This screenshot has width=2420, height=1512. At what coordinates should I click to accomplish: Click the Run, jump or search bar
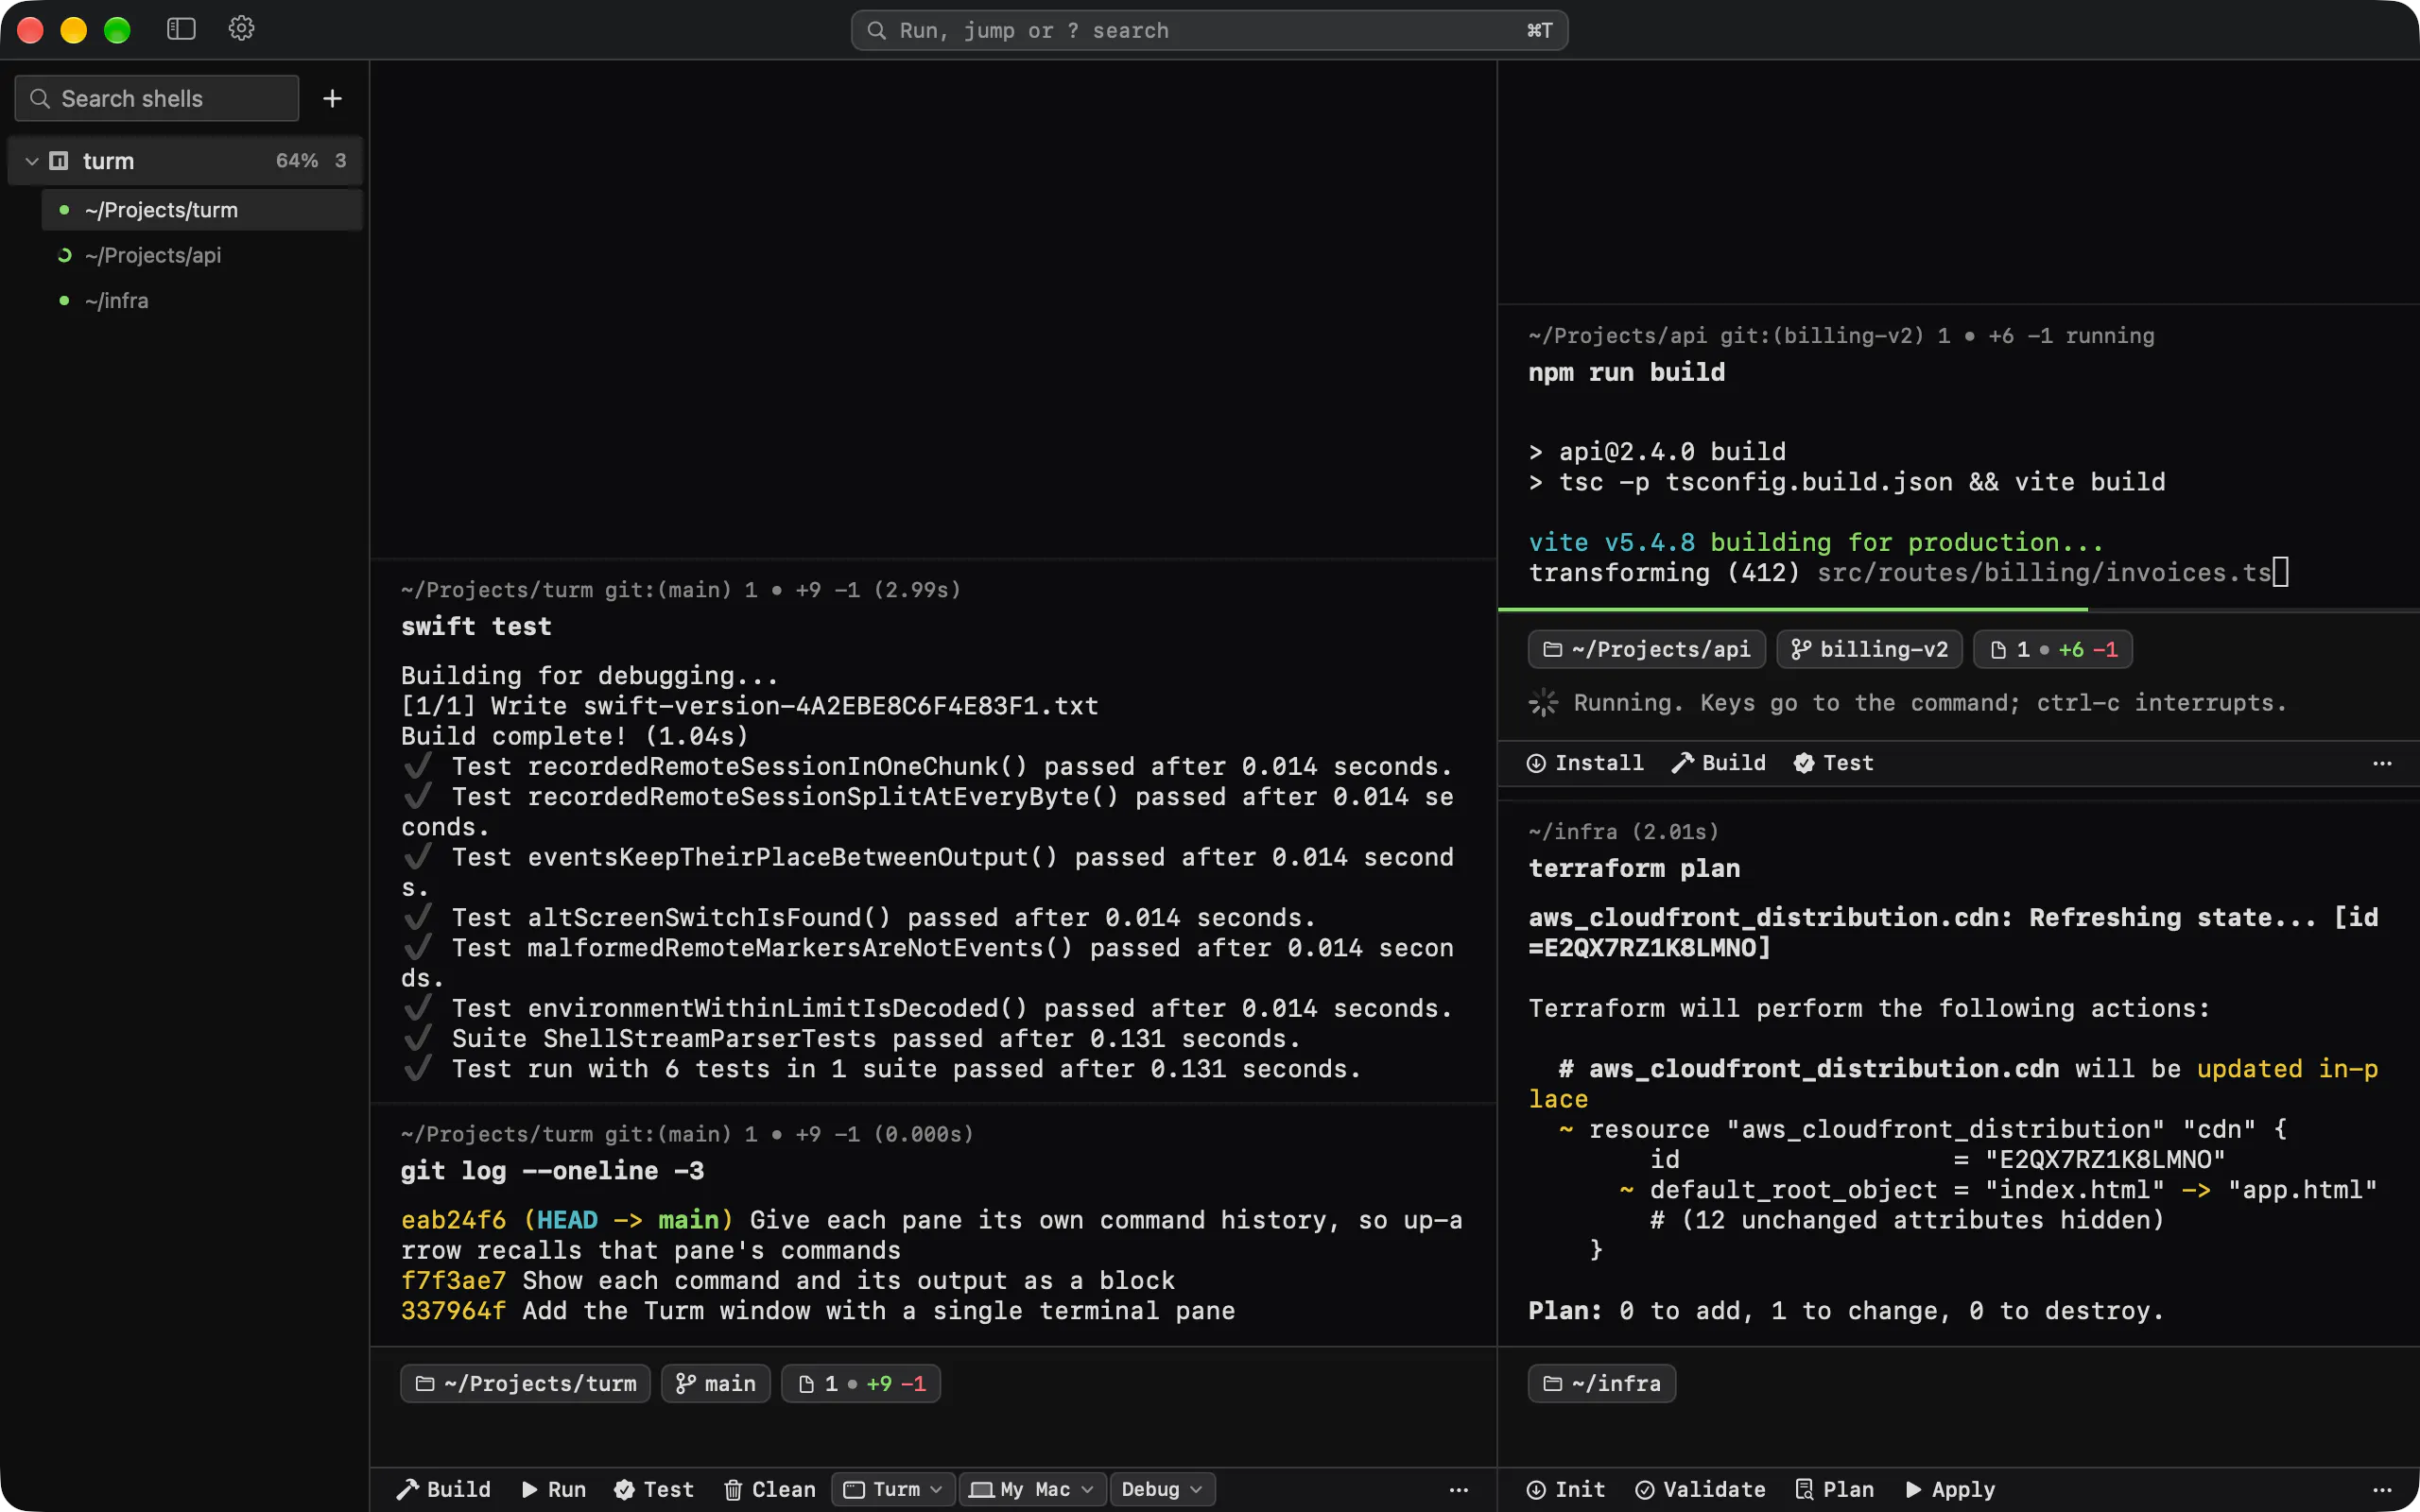point(1209,30)
